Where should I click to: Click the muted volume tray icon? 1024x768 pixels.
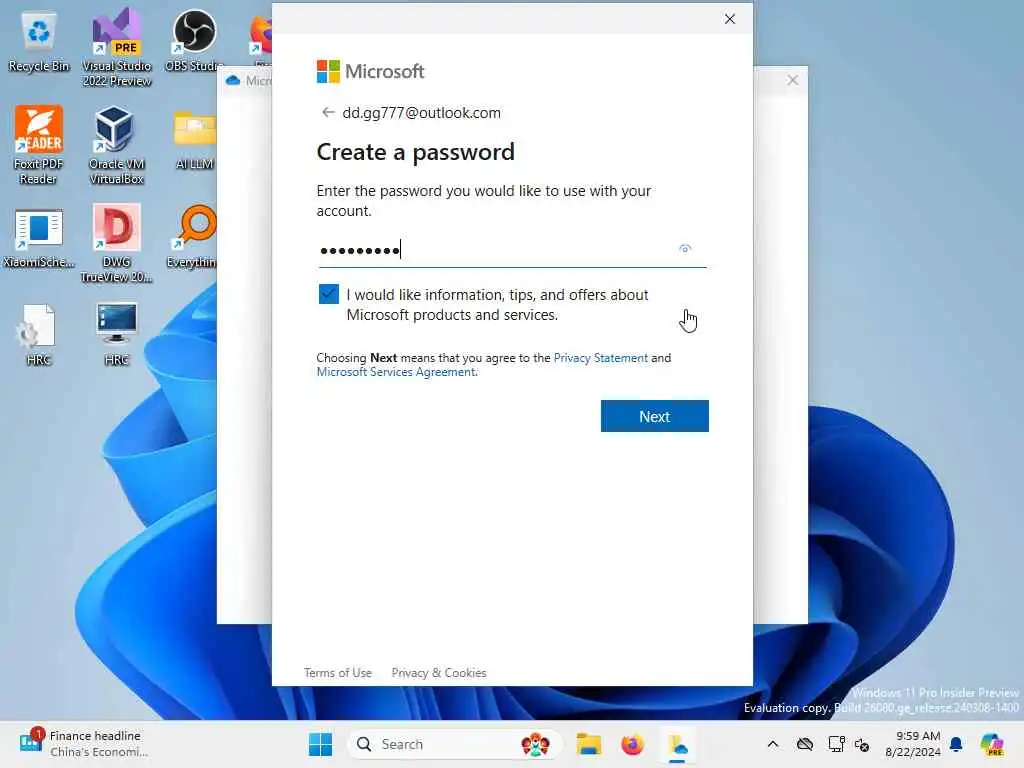tap(862, 744)
